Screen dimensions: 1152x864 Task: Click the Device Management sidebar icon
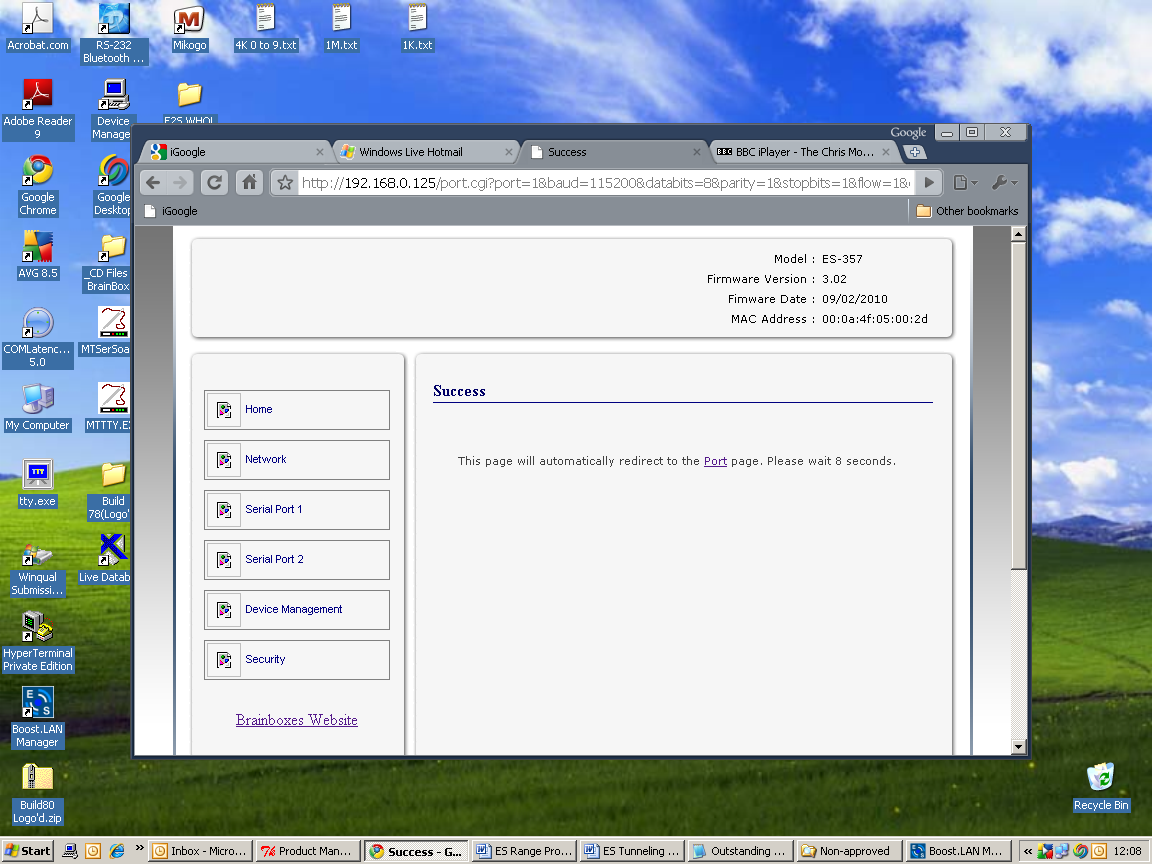click(x=224, y=610)
